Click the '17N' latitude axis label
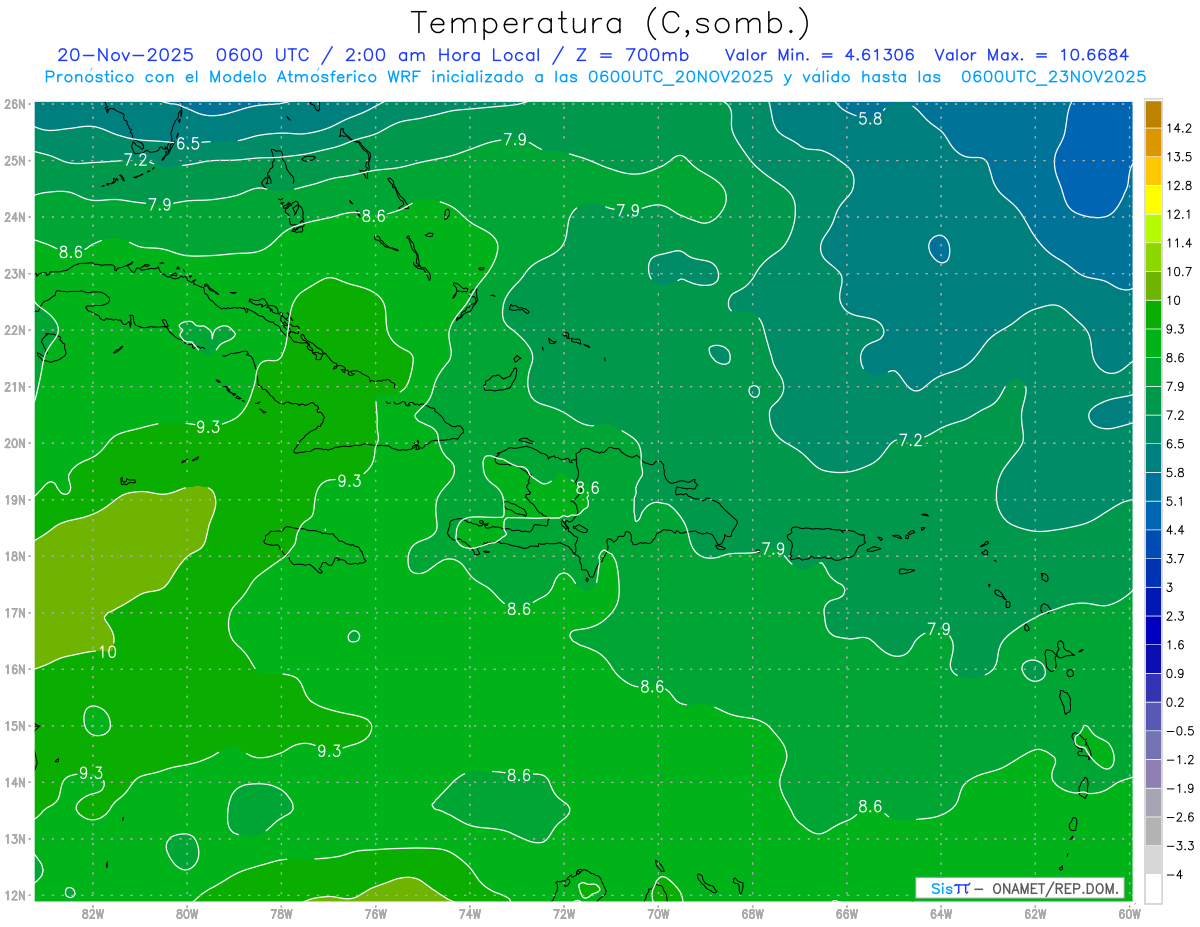Image resolution: width=1200 pixels, height=927 pixels. (15, 612)
